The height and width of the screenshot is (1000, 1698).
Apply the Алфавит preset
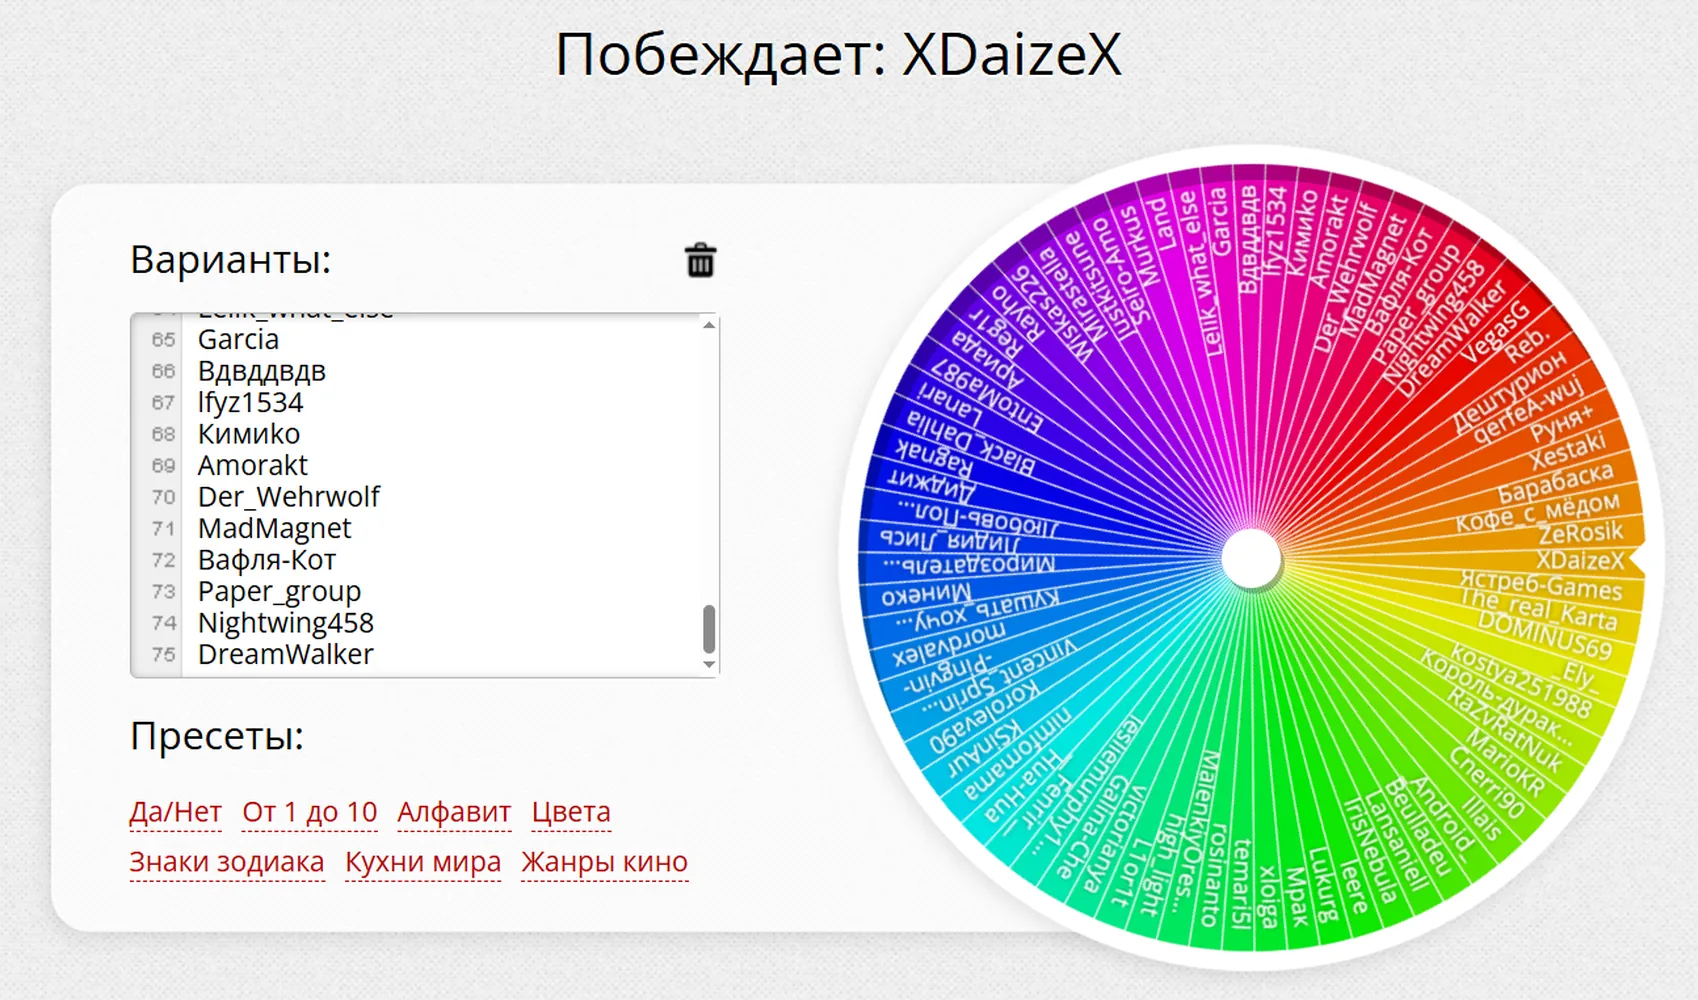click(454, 812)
